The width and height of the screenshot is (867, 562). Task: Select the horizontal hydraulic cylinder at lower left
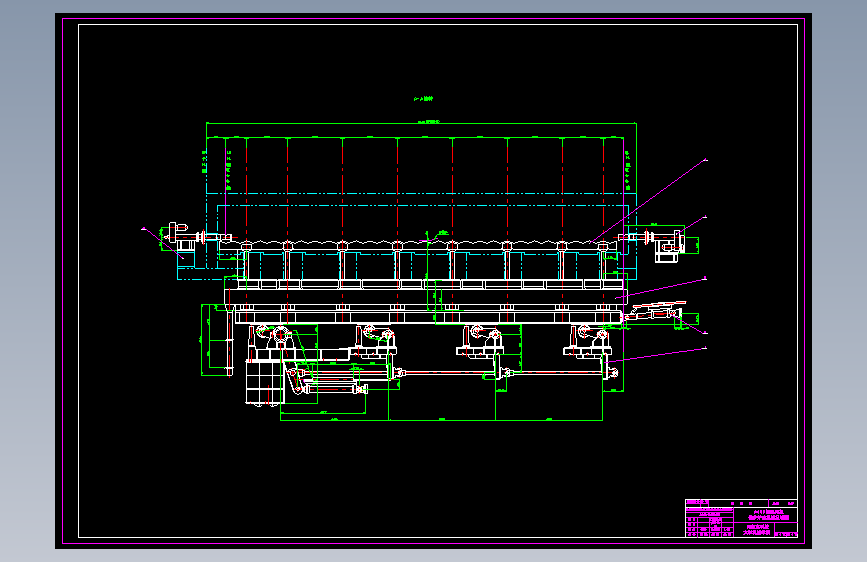(x=333, y=389)
